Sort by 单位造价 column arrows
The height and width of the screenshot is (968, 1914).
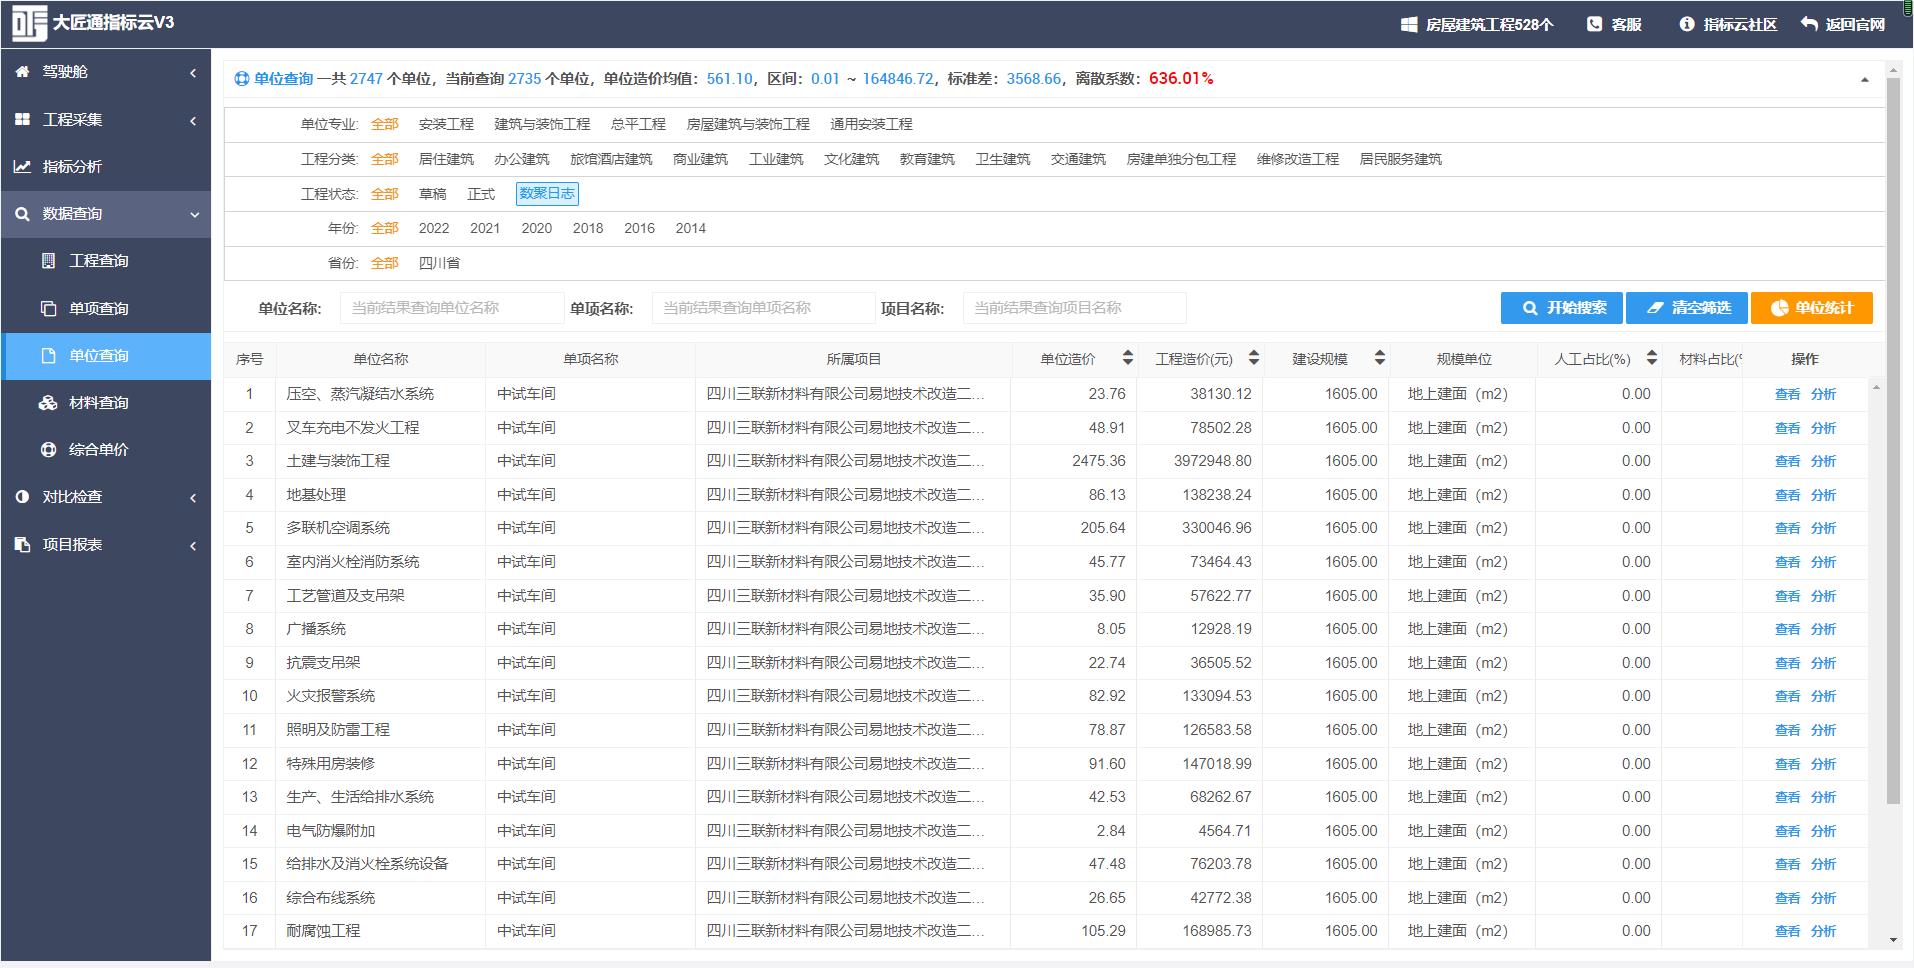pos(1128,358)
